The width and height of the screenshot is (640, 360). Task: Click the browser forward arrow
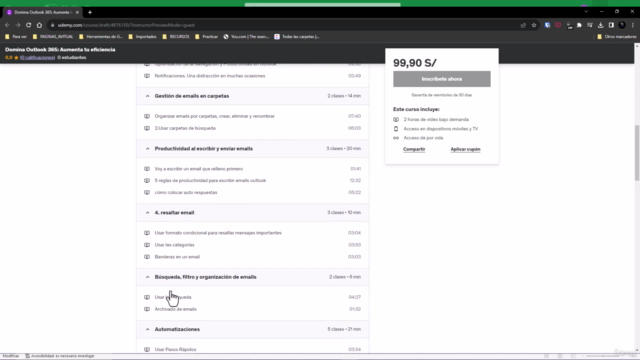[x=18, y=25]
